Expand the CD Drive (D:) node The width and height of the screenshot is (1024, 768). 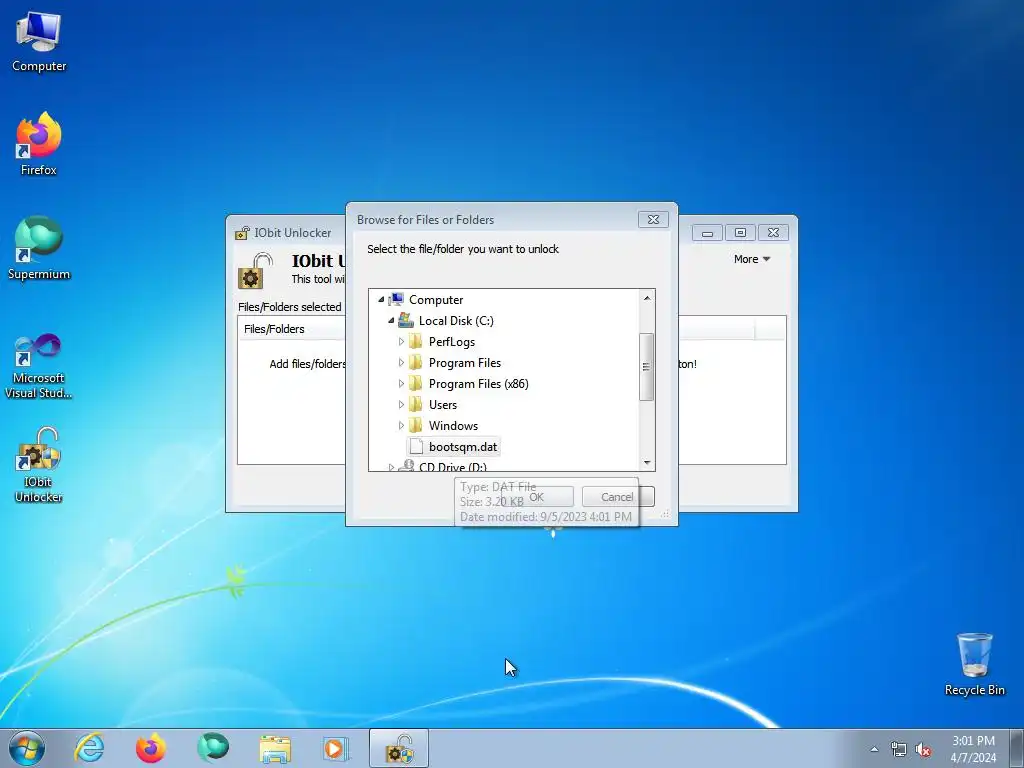coord(391,467)
